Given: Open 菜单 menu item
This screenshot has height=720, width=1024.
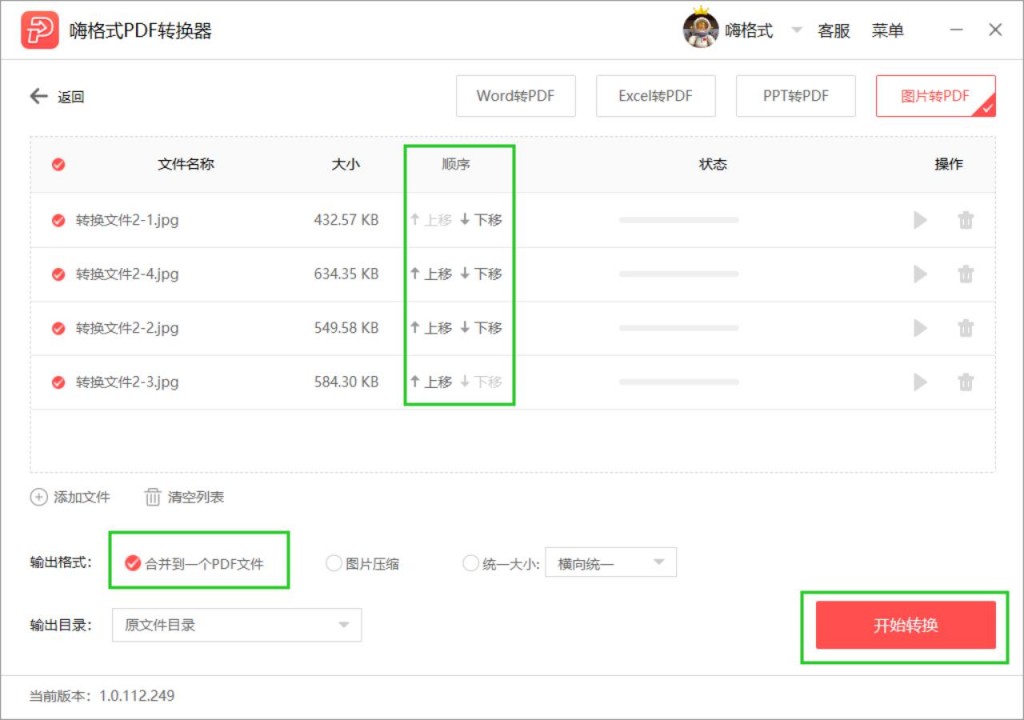Looking at the screenshot, I should pyautogui.click(x=888, y=31).
